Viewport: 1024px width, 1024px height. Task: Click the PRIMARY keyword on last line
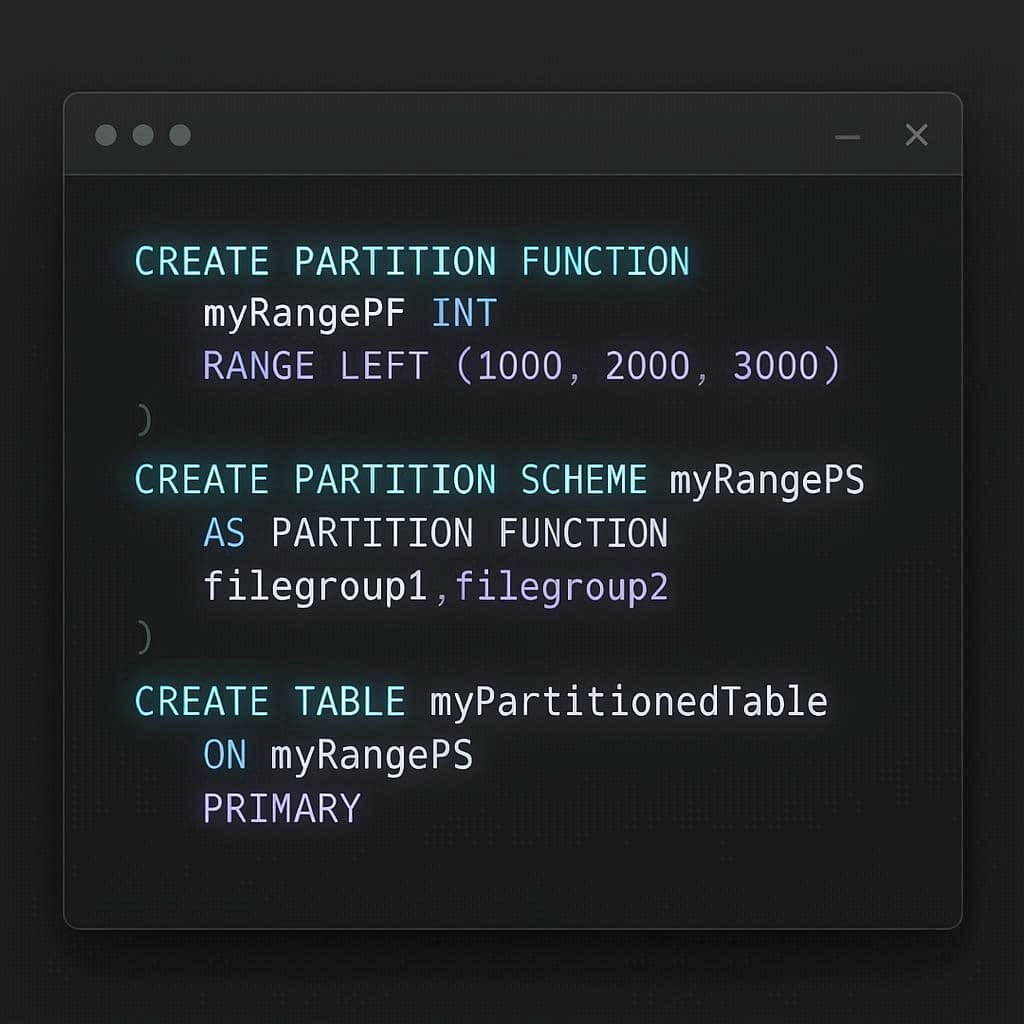pos(282,808)
